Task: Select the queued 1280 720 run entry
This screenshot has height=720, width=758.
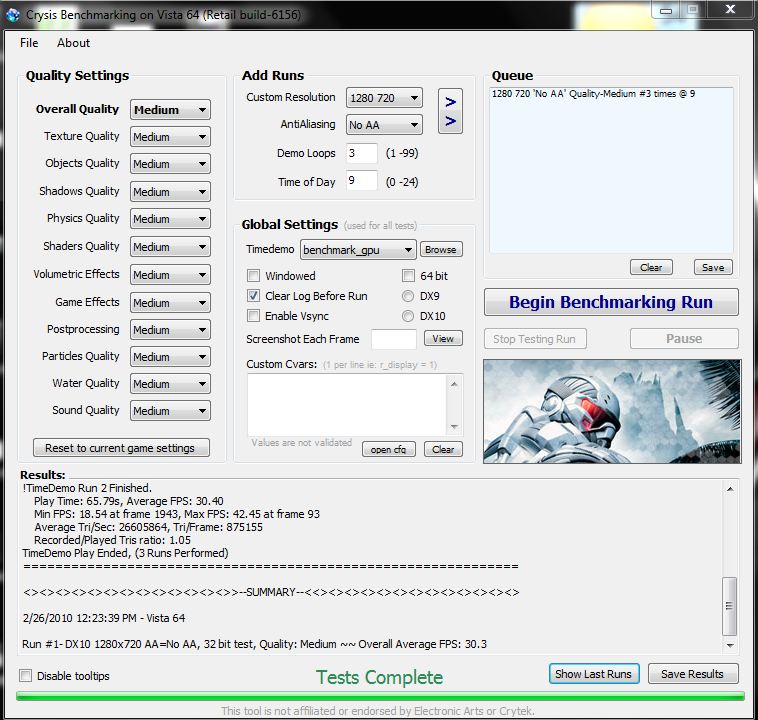Action: (x=594, y=94)
